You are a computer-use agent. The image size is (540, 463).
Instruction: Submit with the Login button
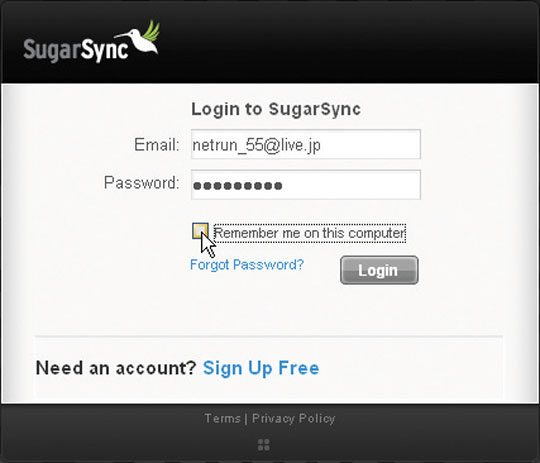coord(379,270)
